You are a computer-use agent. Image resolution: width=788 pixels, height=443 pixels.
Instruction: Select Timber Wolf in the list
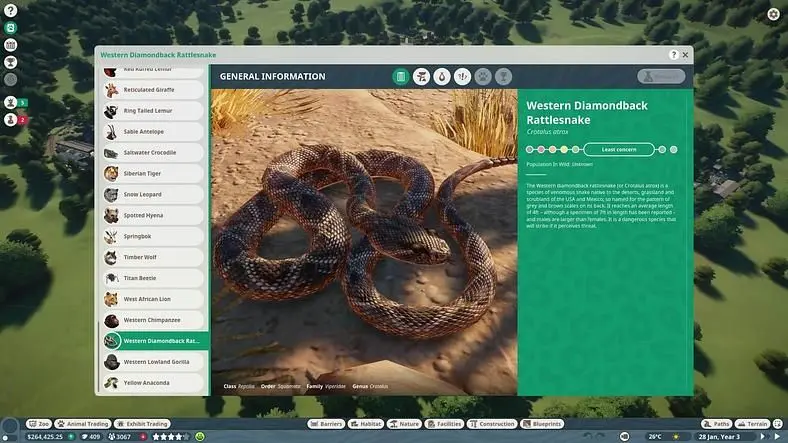tap(153, 257)
